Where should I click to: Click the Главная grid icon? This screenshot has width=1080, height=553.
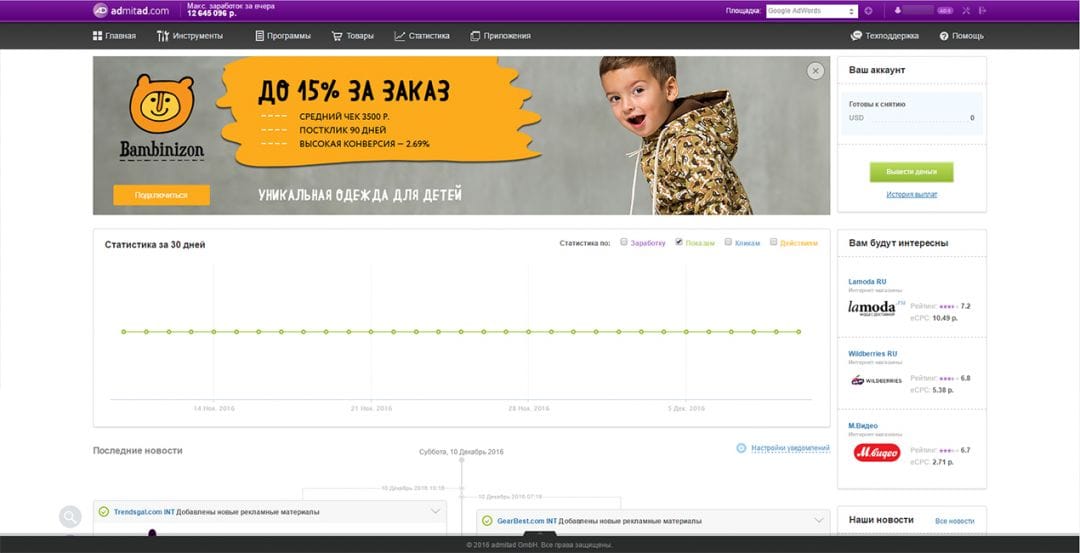tap(97, 36)
